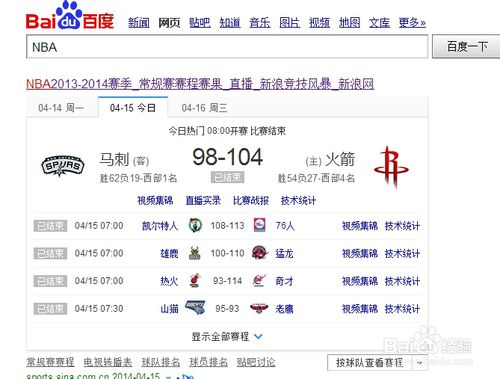The image size is (500, 379).
Task: Open 技术统计 for the 山猫 vs 老鹰 game
Action: click(402, 309)
